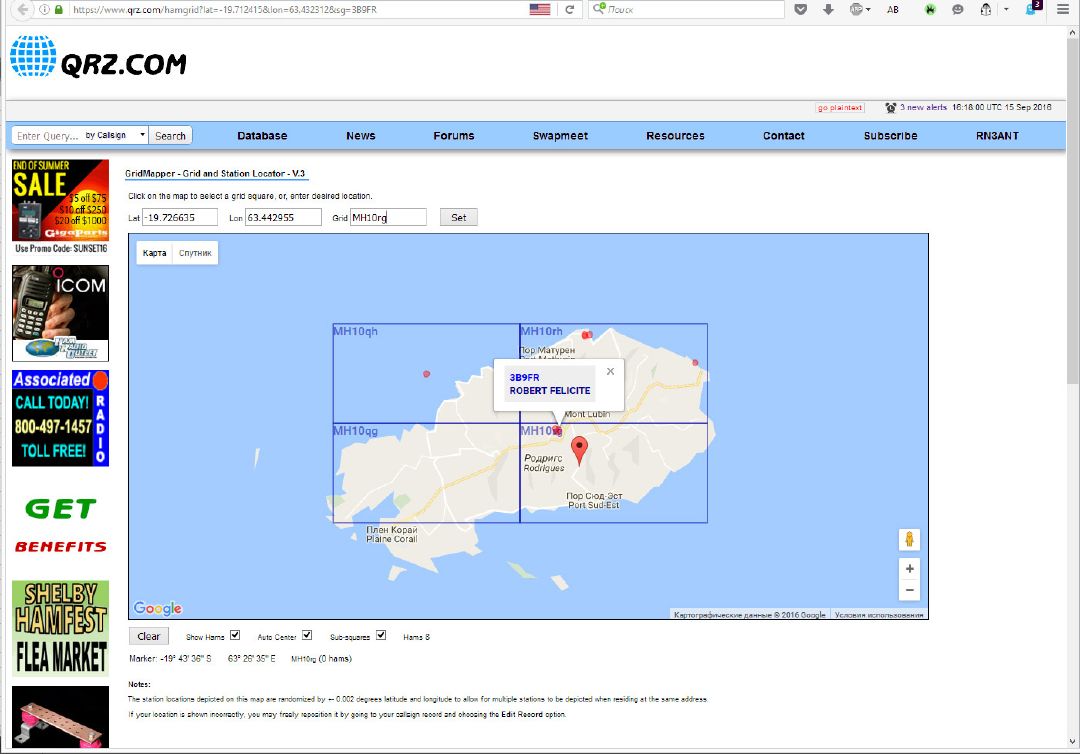
Task: Click the large red map marker pin
Action: (x=580, y=451)
